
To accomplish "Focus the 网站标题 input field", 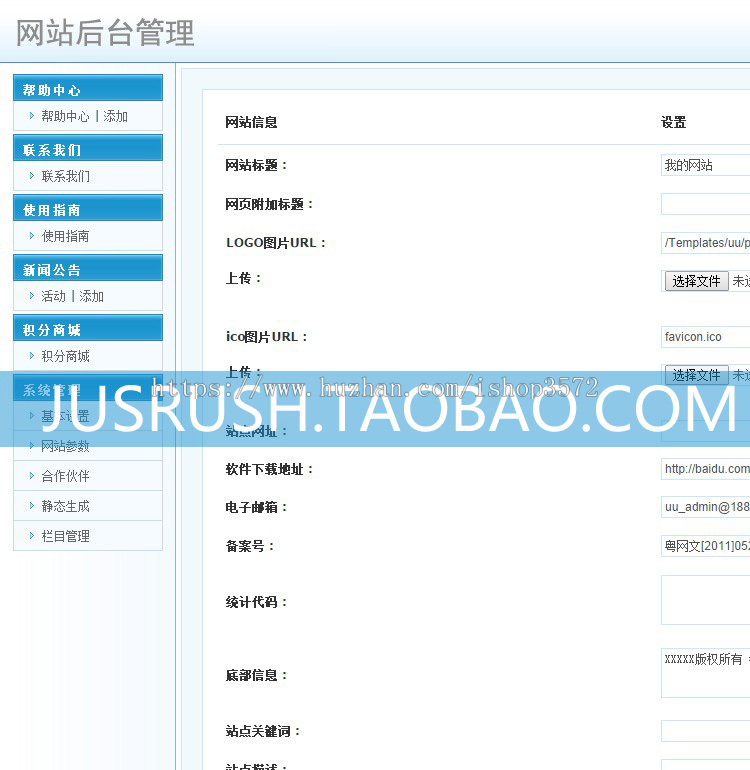I will 705,165.
